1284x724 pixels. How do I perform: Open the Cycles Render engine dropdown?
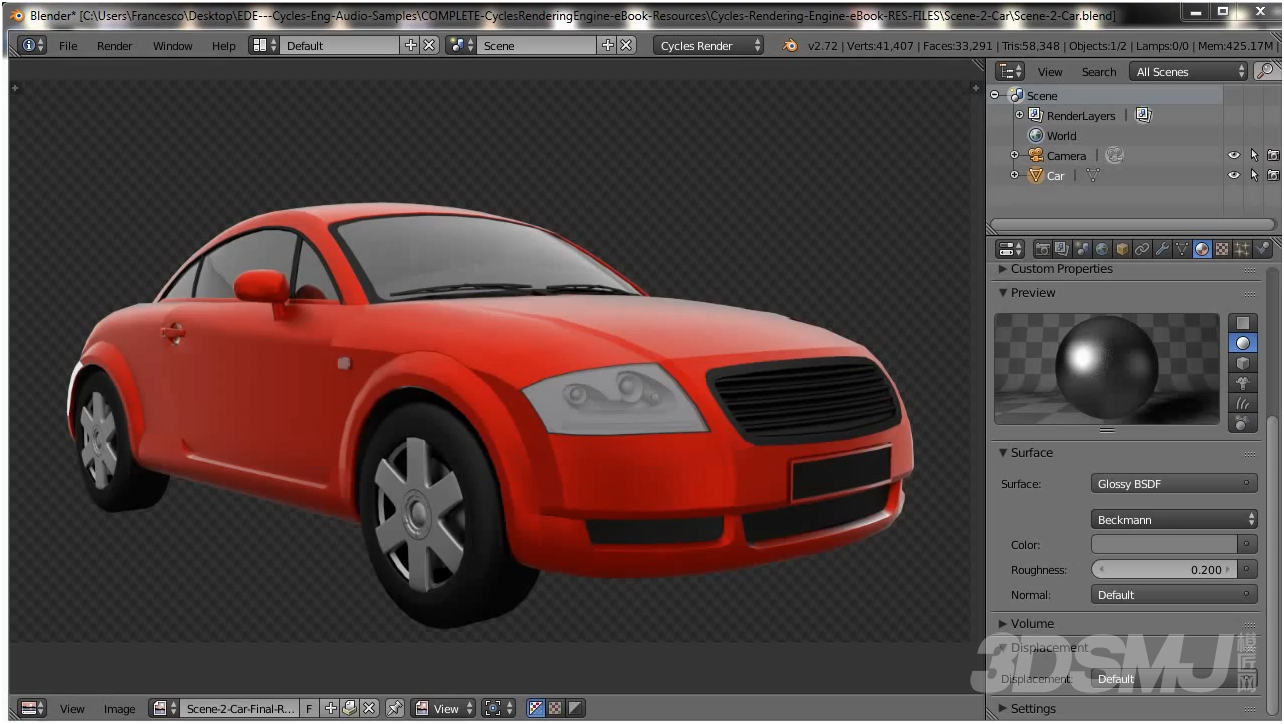pos(709,46)
